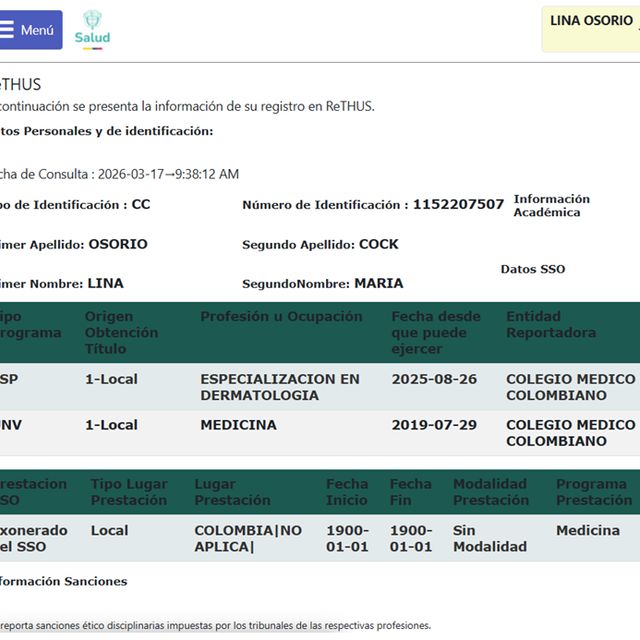Click the date 2025-08-26 cell
Screen dimensions: 640x640
pyautogui.click(x=434, y=379)
